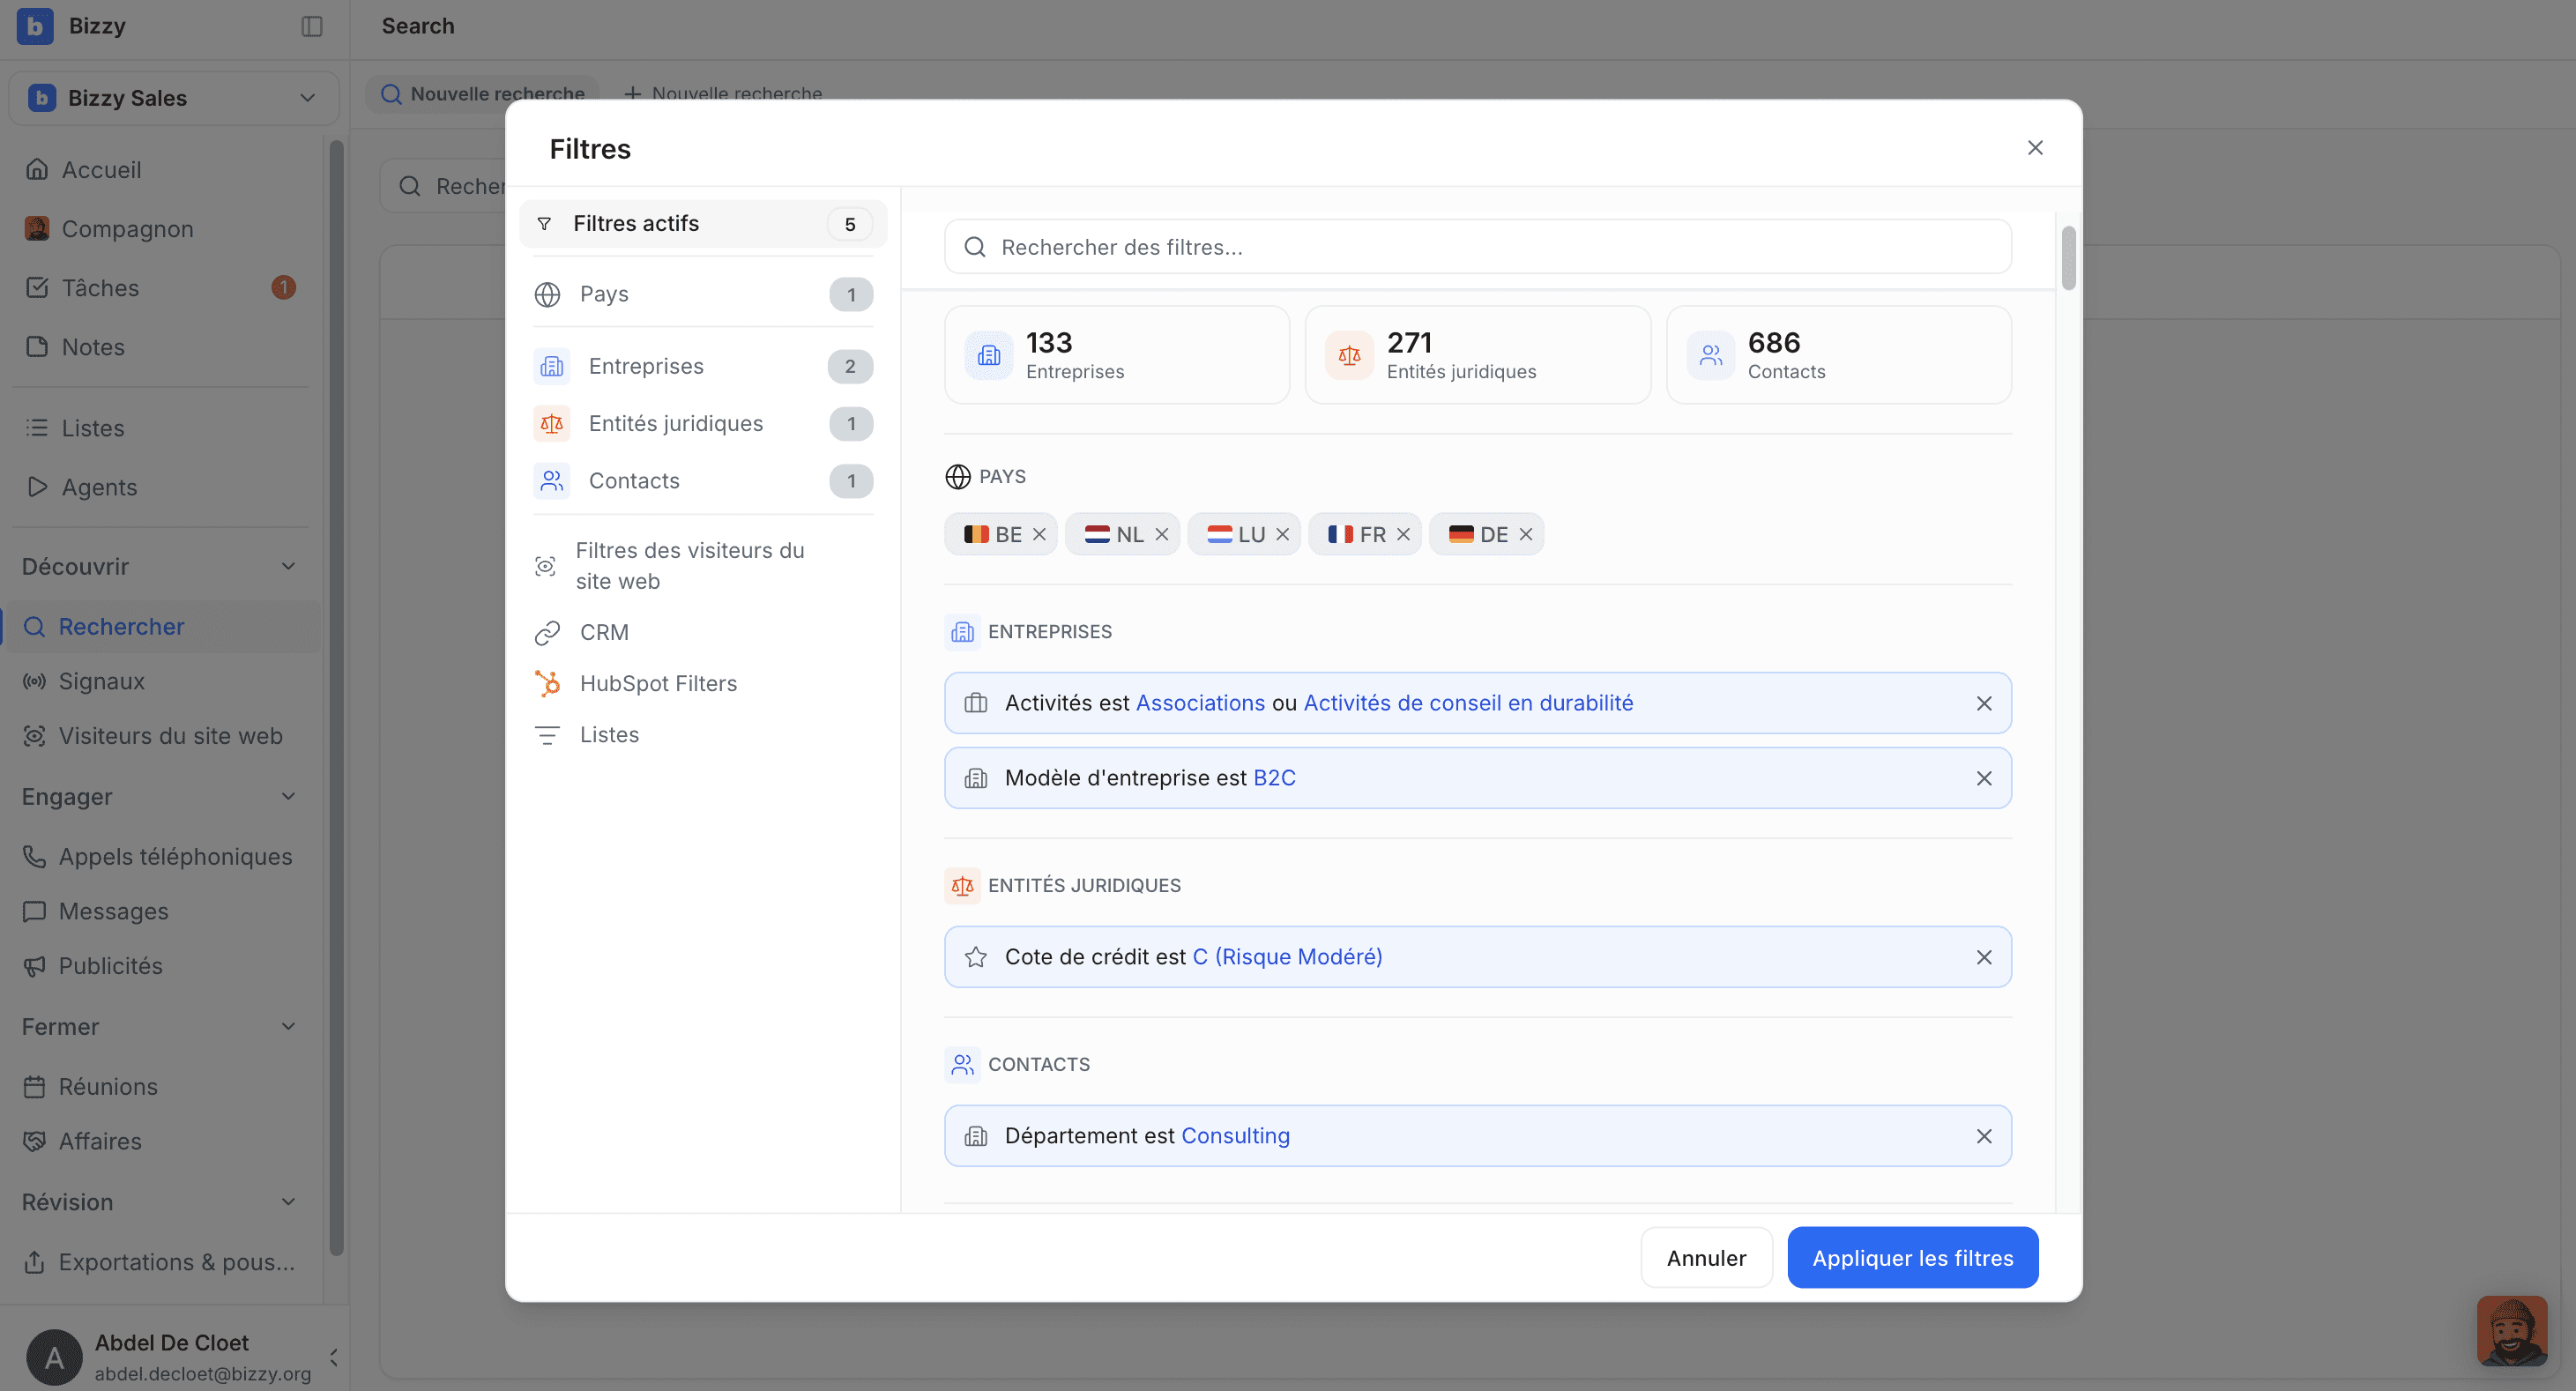
Task: Open the Compagnon page
Action: (x=109, y=229)
